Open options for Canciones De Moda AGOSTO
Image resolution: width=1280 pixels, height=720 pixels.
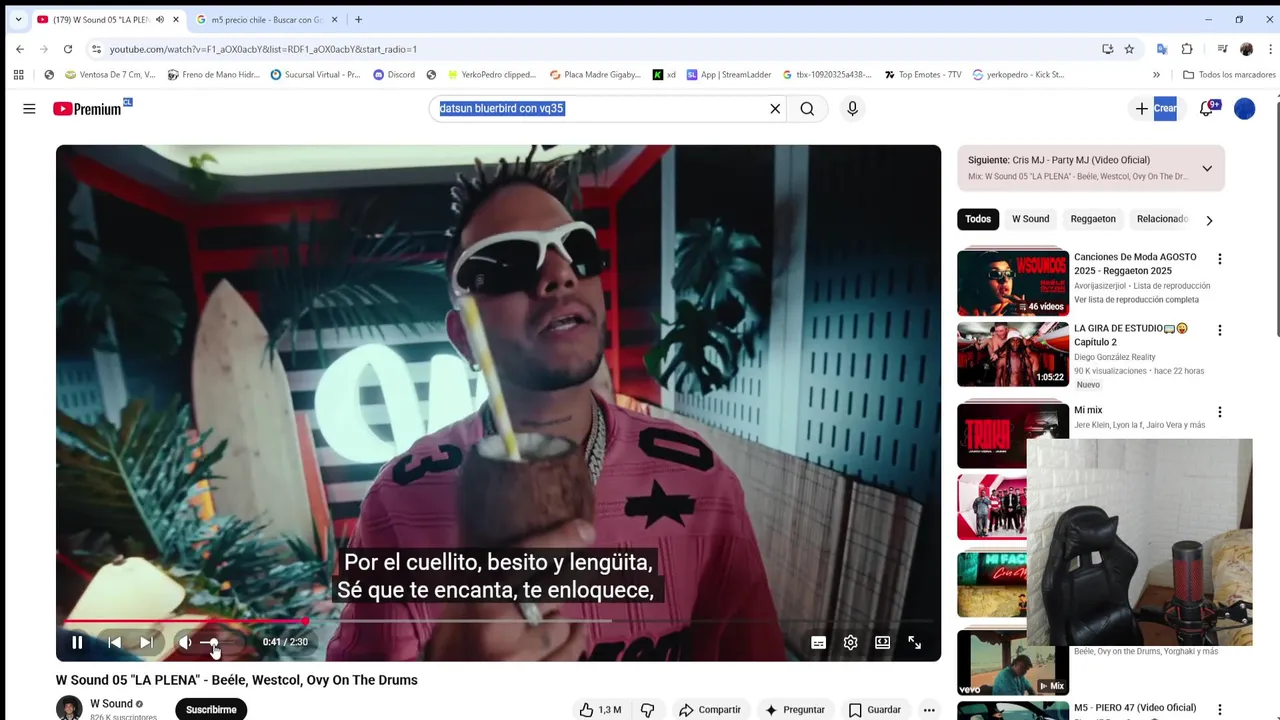tap(1219, 259)
